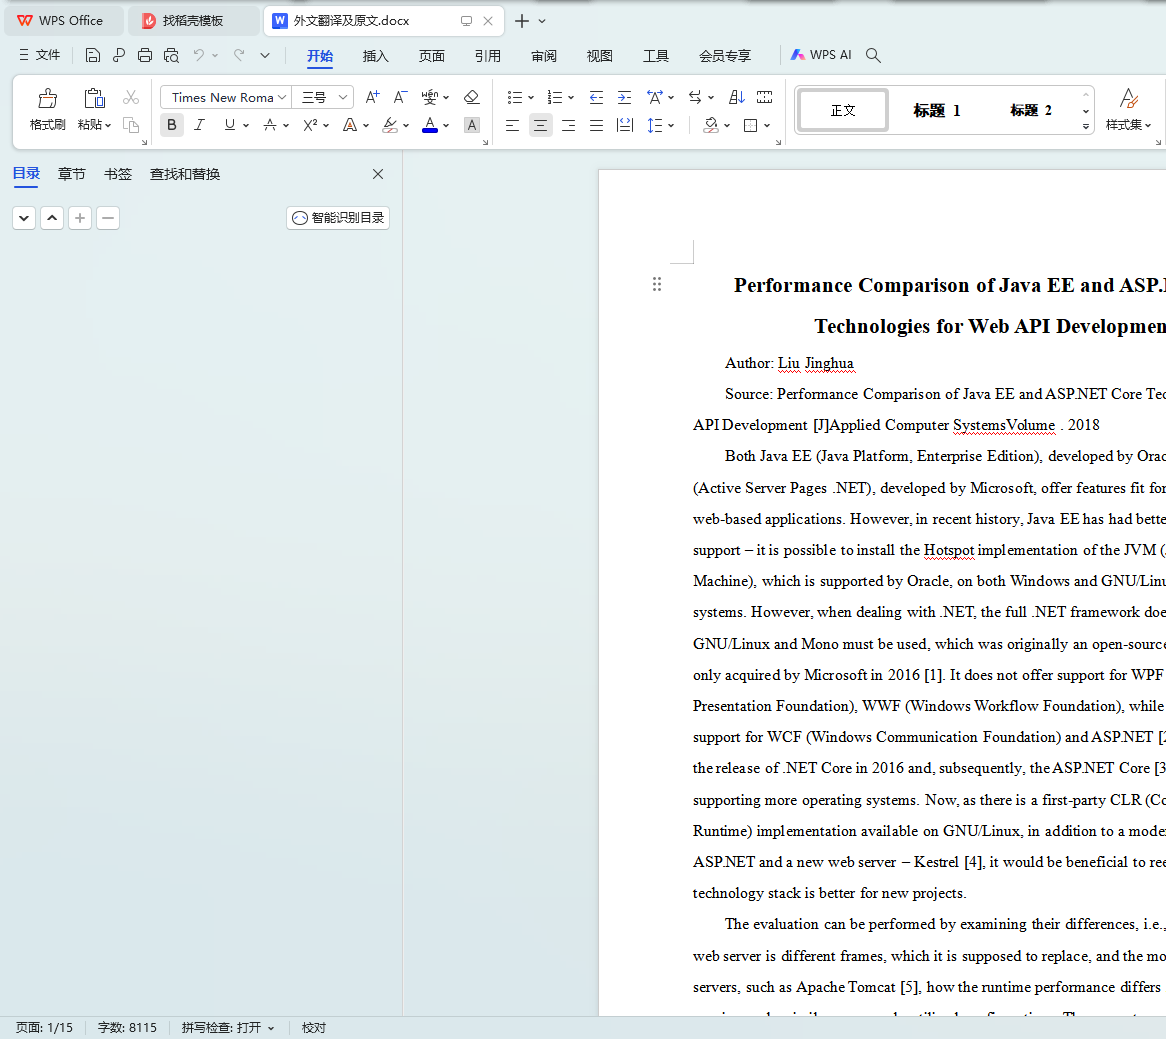Toggle Strikethrough formatting
This screenshot has height=1039, width=1166.
tap(270, 125)
